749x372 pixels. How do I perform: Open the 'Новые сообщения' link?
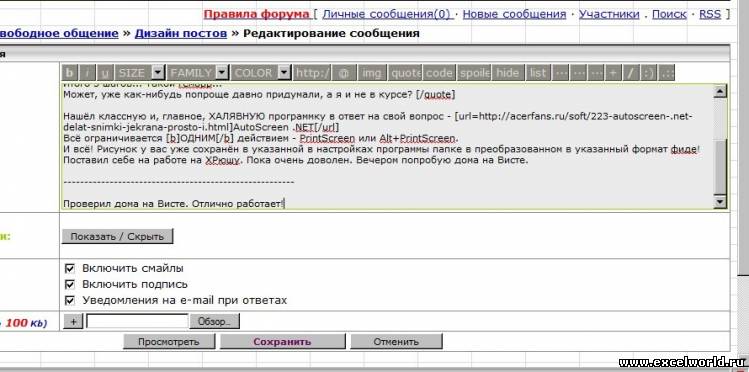[x=514, y=14]
